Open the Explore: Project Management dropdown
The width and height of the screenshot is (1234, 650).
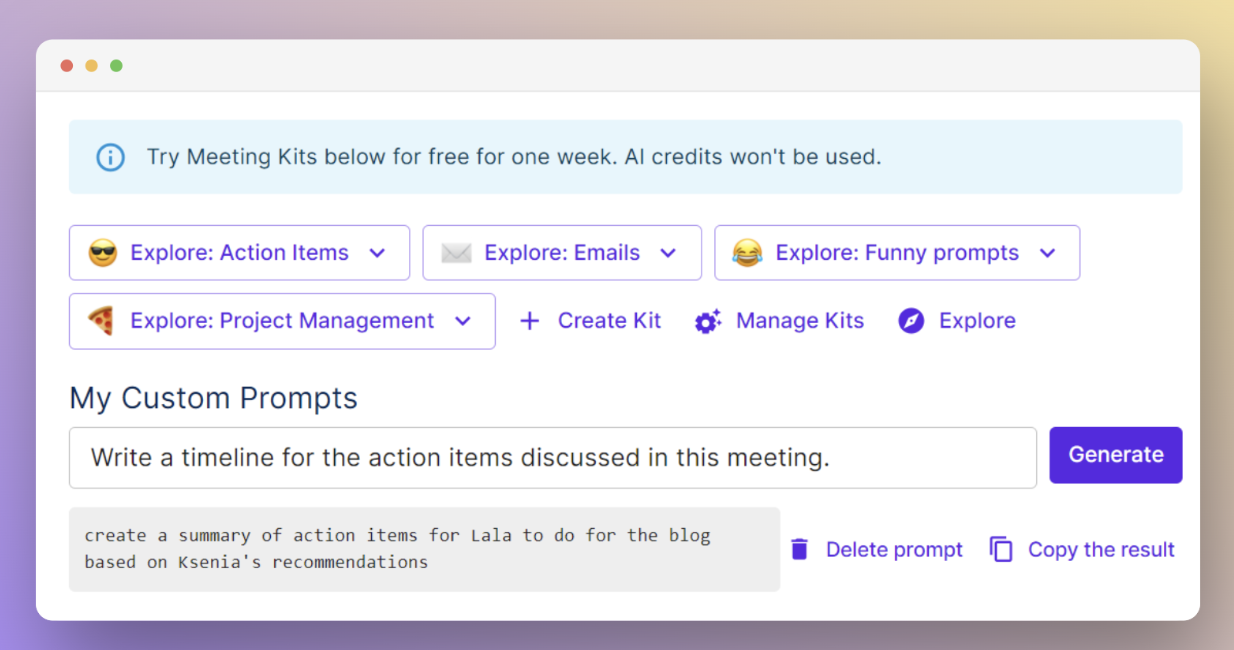pyautogui.click(x=463, y=321)
